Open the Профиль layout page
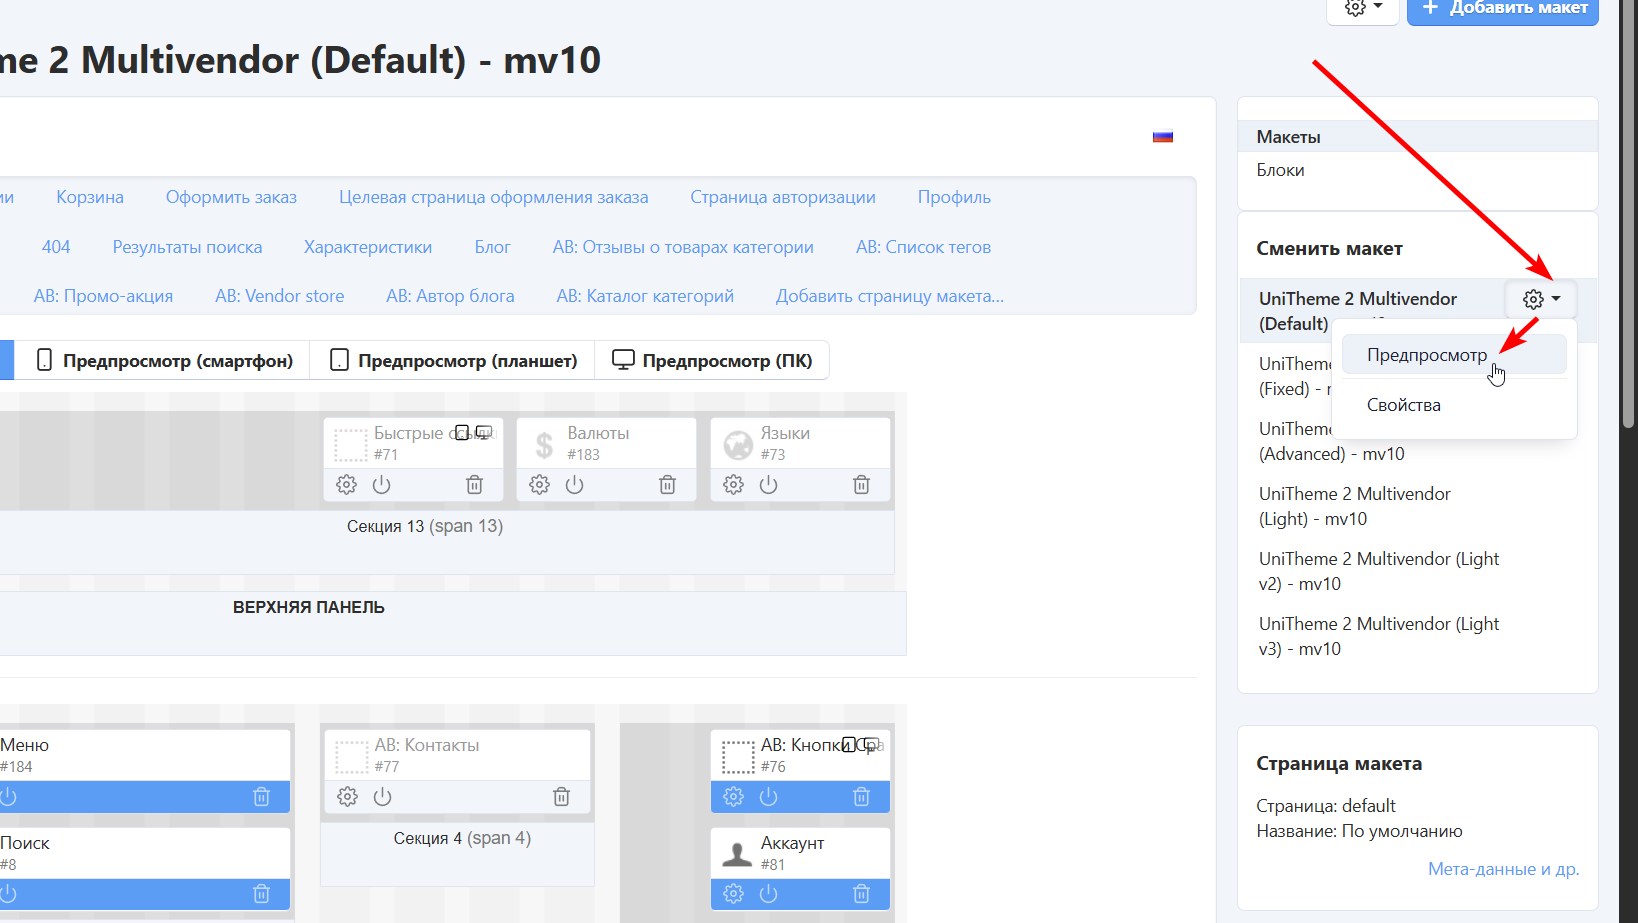The height and width of the screenshot is (923, 1638). click(954, 197)
